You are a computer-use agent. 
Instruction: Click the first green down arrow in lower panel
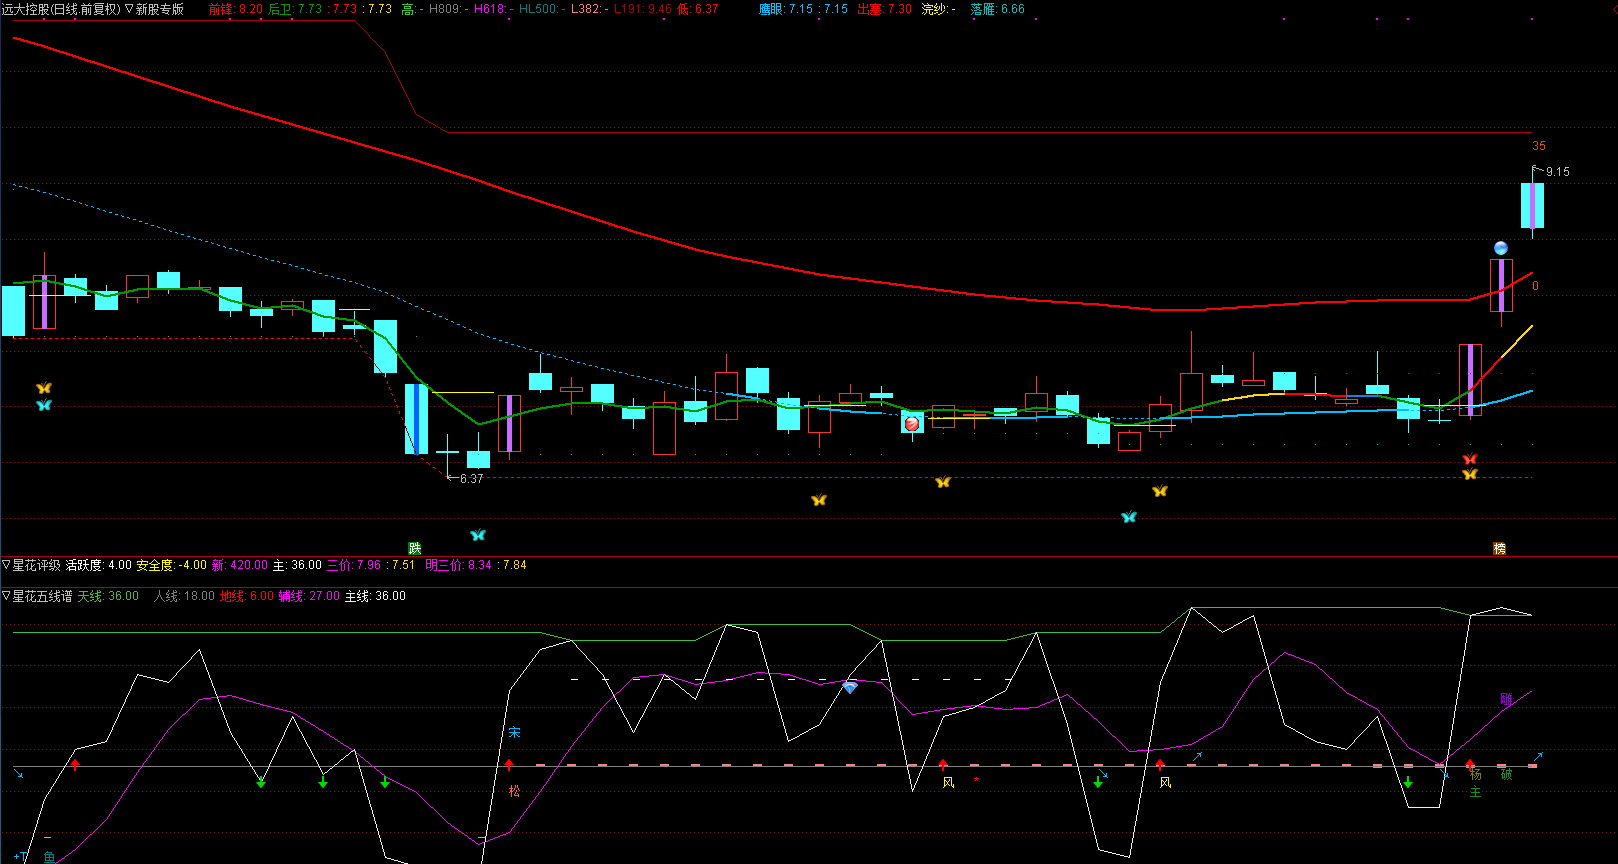[x=261, y=781]
